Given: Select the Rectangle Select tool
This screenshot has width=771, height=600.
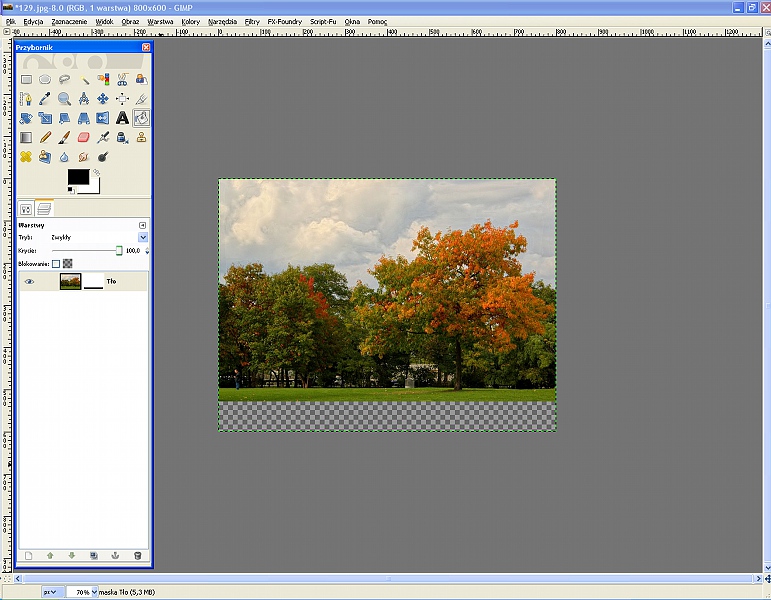Looking at the screenshot, I should (x=26, y=80).
